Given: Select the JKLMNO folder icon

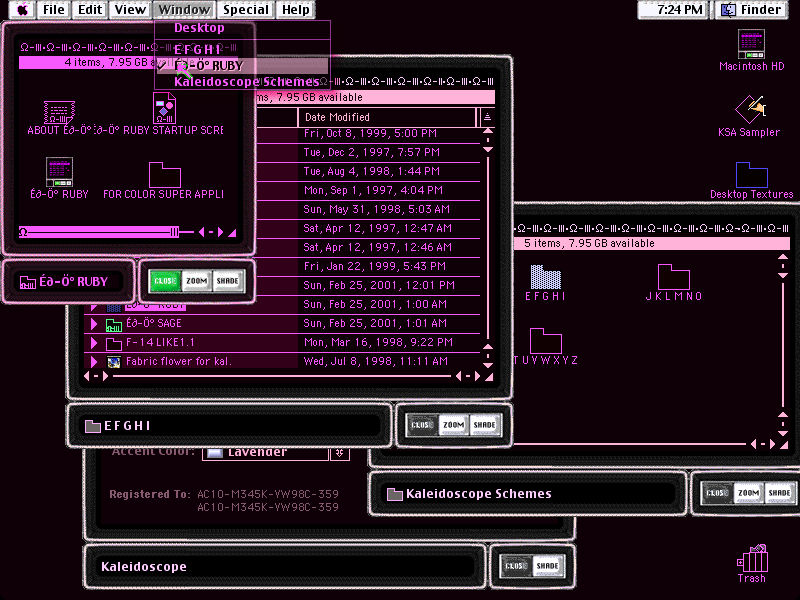Looking at the screenshot, I should pyautogui.click(x=673, y=277).
